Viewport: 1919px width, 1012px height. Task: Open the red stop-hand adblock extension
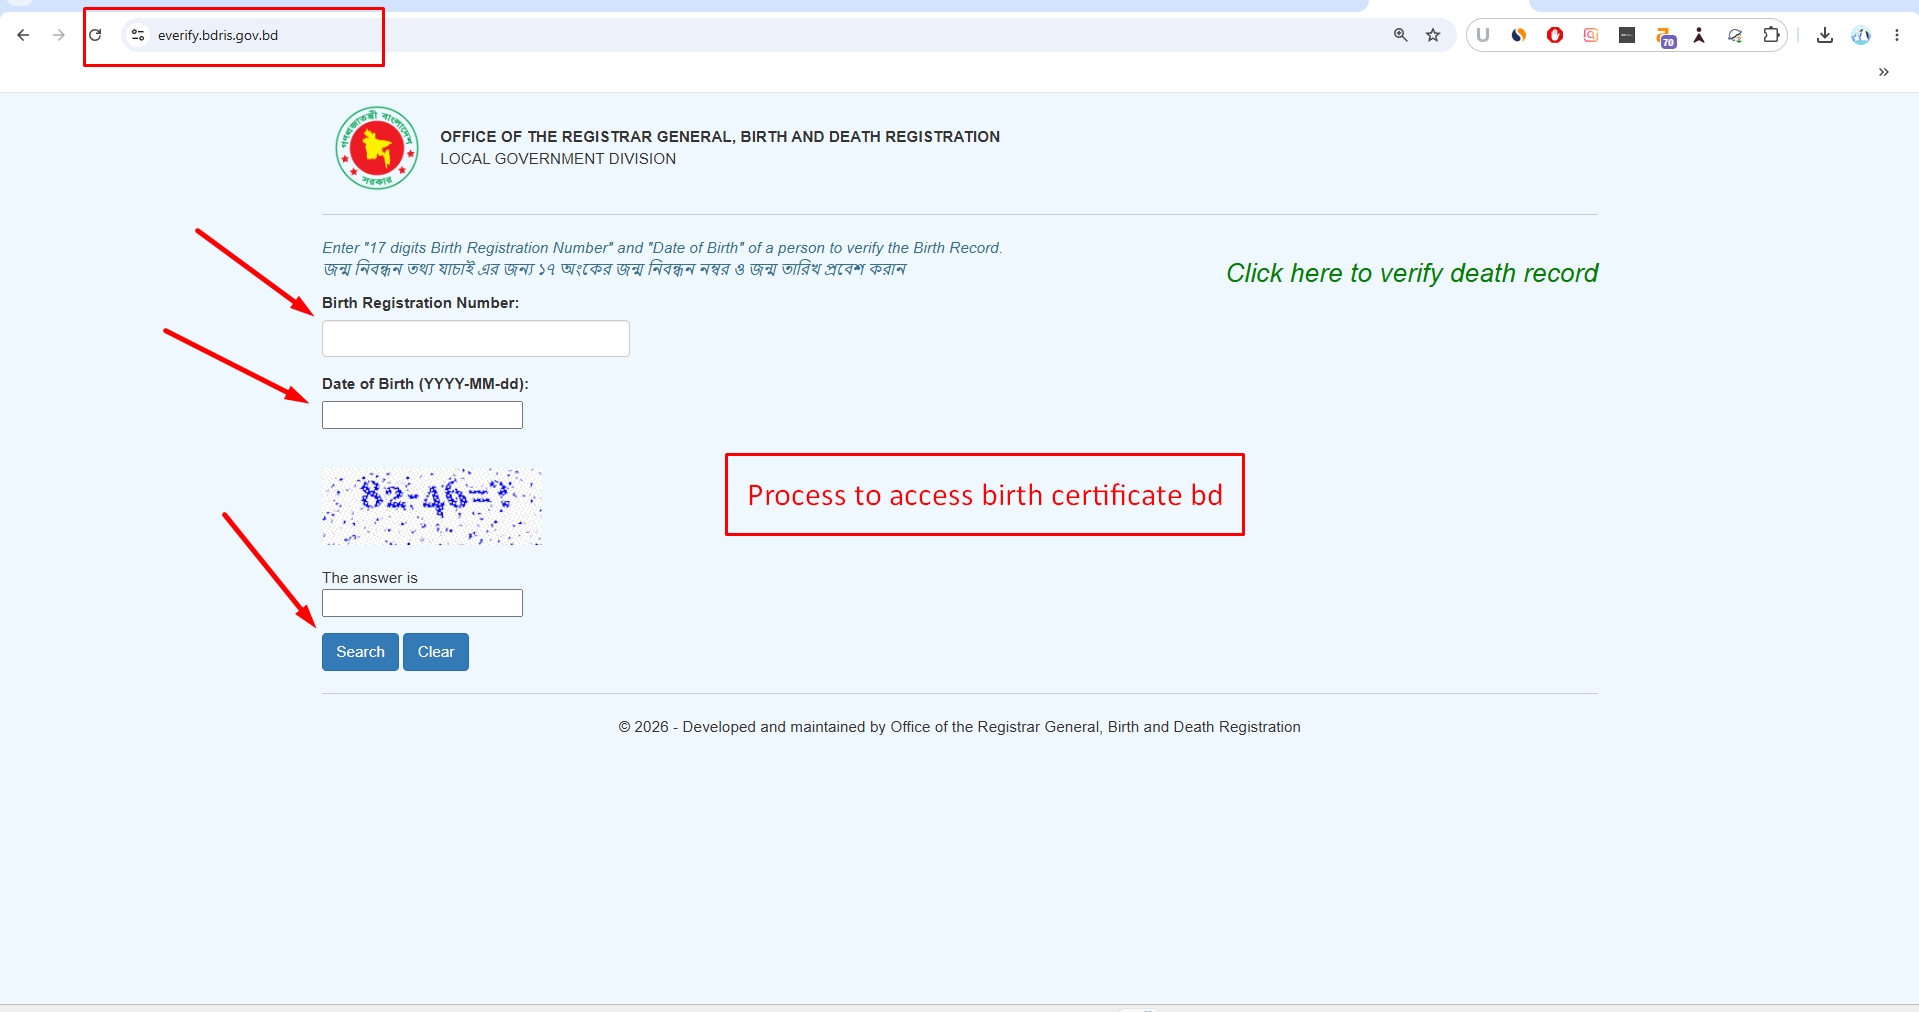point(1555,35)
